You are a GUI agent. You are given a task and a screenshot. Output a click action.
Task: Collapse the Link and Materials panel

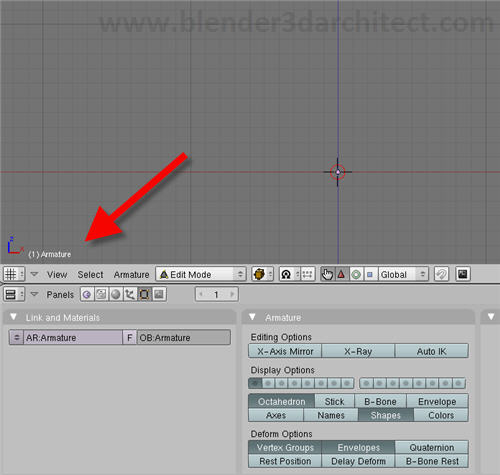(13, 317)
